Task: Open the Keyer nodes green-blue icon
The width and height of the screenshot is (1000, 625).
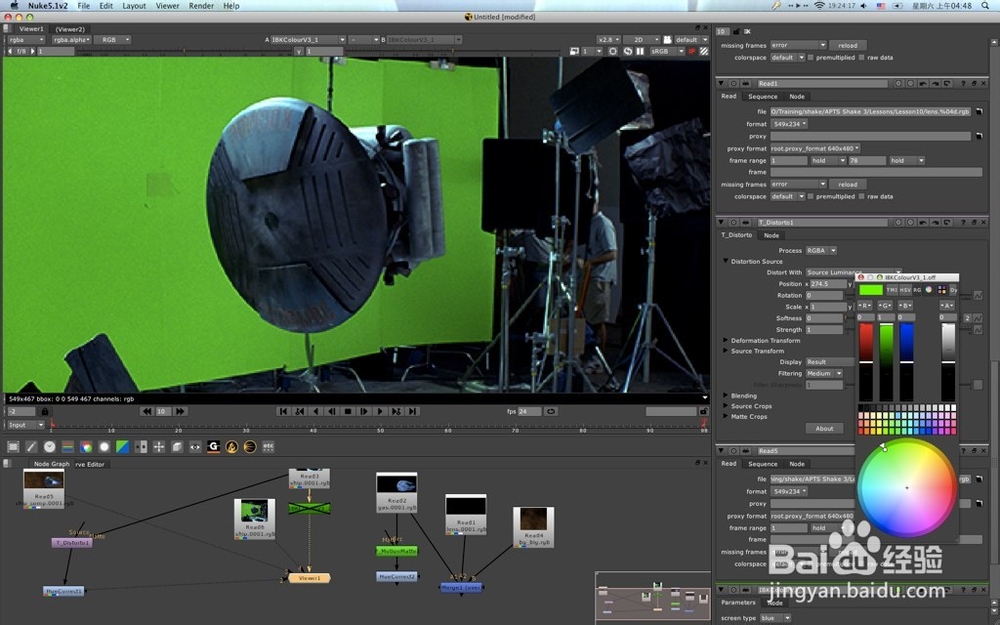Action: coord(122,447)
